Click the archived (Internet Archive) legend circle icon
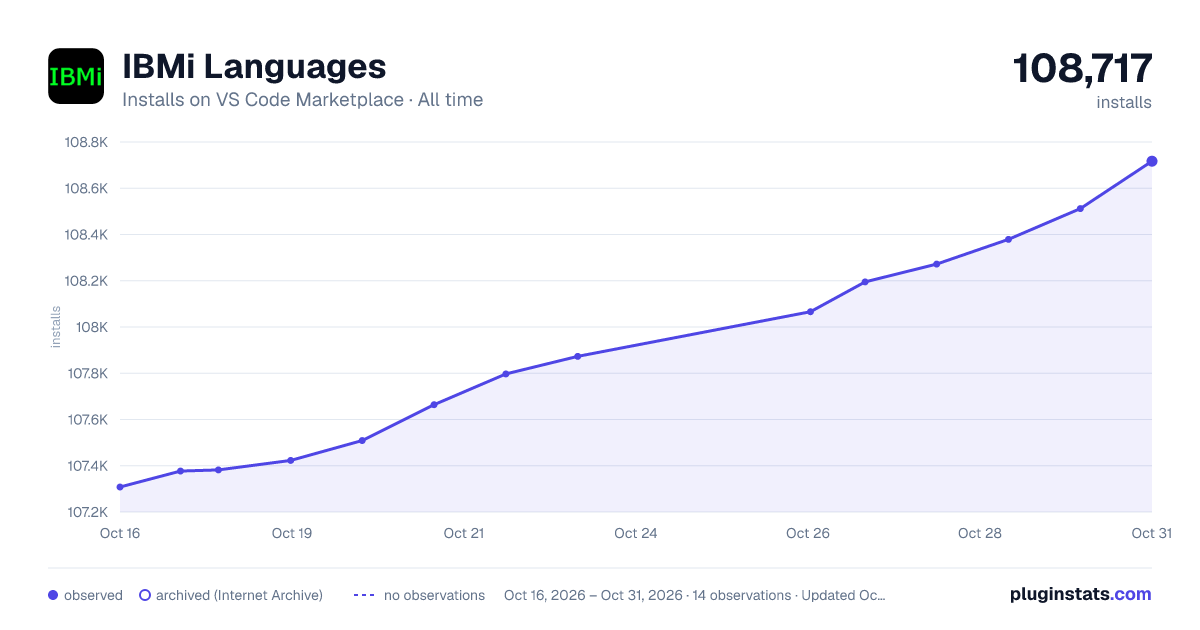Viewport: 1200px width, 630px height. pyautogui.click(x=145, y=595)
